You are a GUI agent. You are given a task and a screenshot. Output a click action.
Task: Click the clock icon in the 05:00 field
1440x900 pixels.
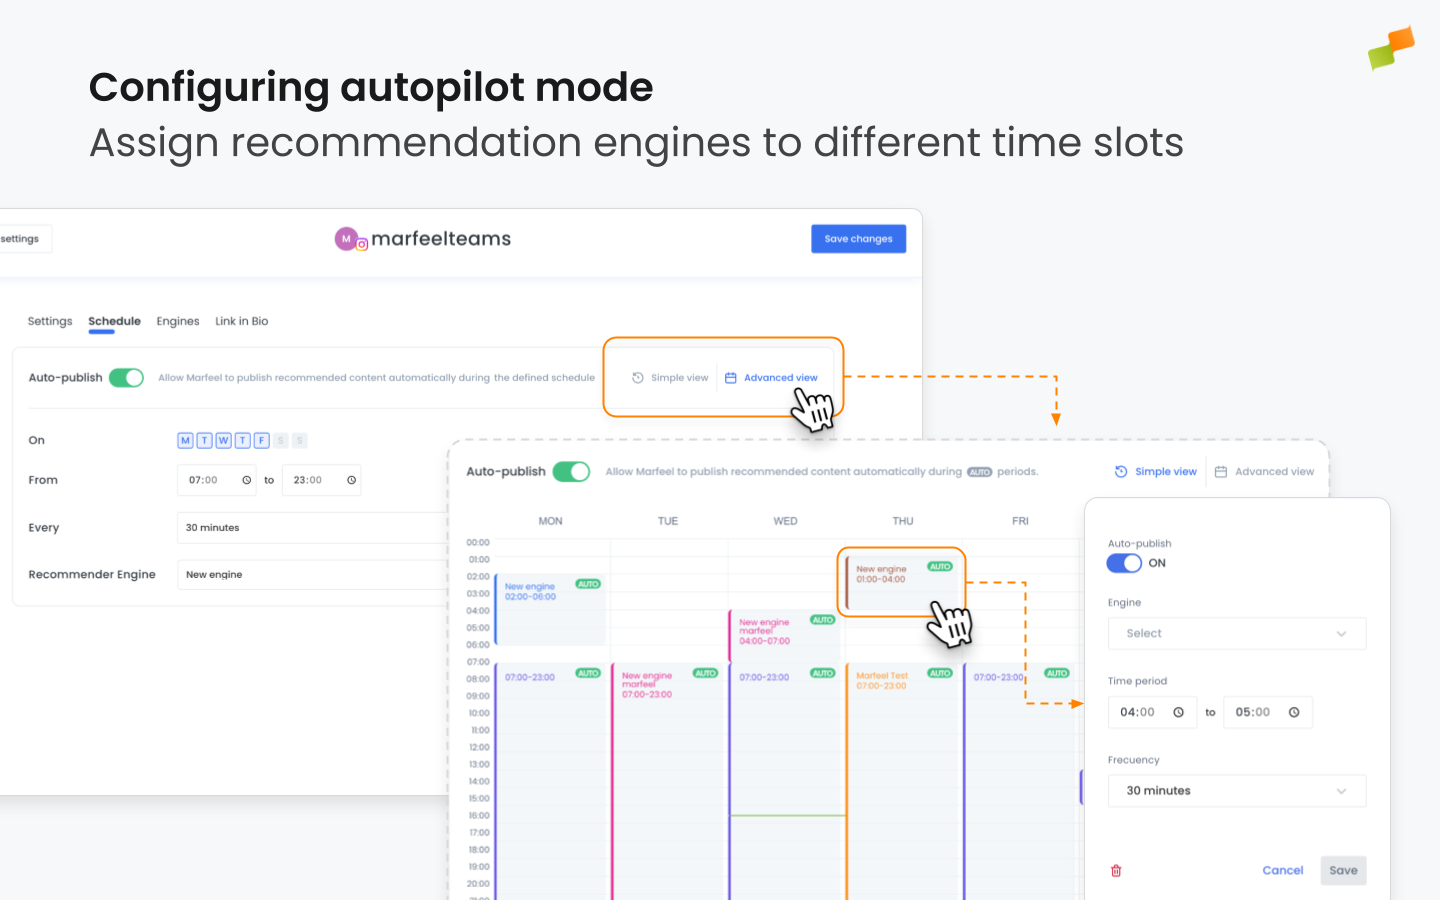pos(1296,712)
